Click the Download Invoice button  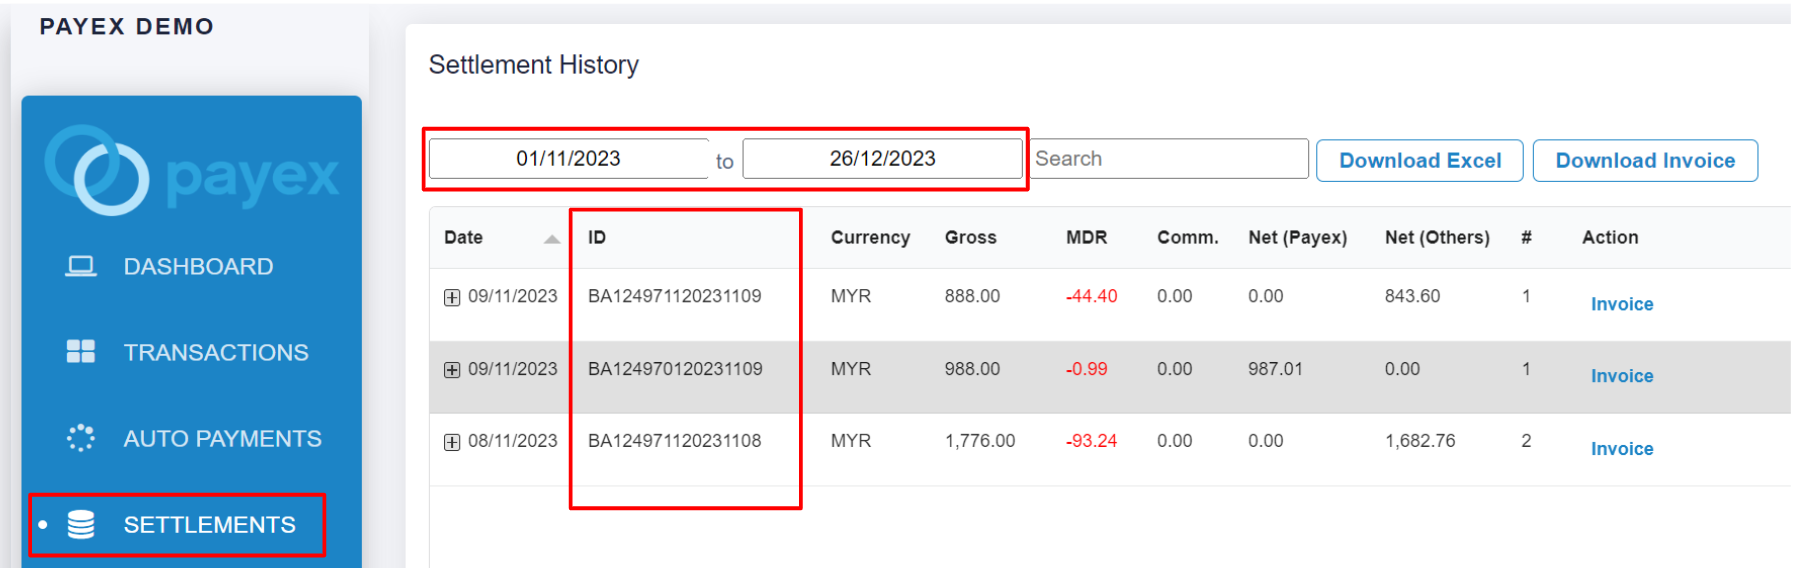tap(1645, 161)
